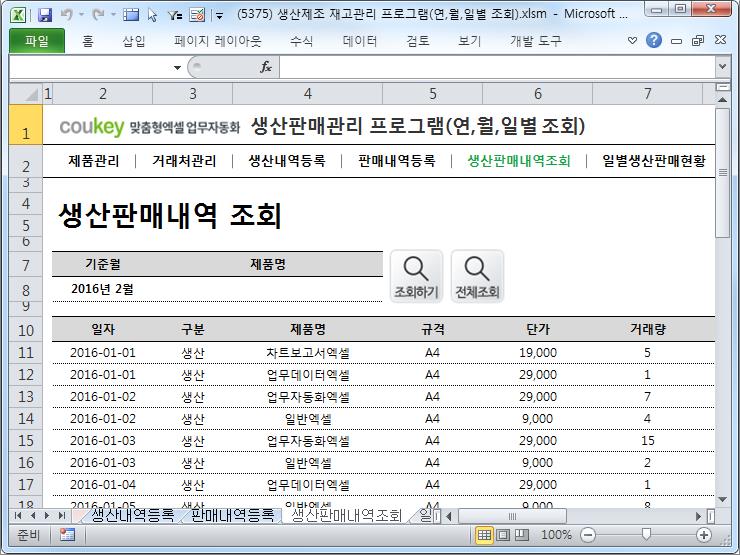740x555 pixels.
Task: Click the blue Help question mark icon
Action: click(x=654, y=41)
